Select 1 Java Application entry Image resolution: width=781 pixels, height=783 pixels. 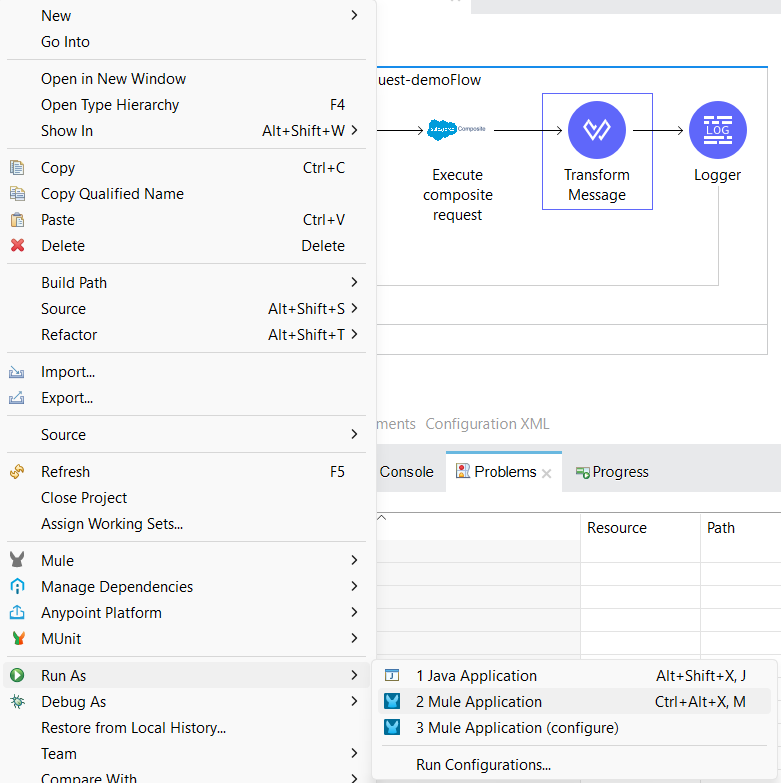click(x=476, y=676)
